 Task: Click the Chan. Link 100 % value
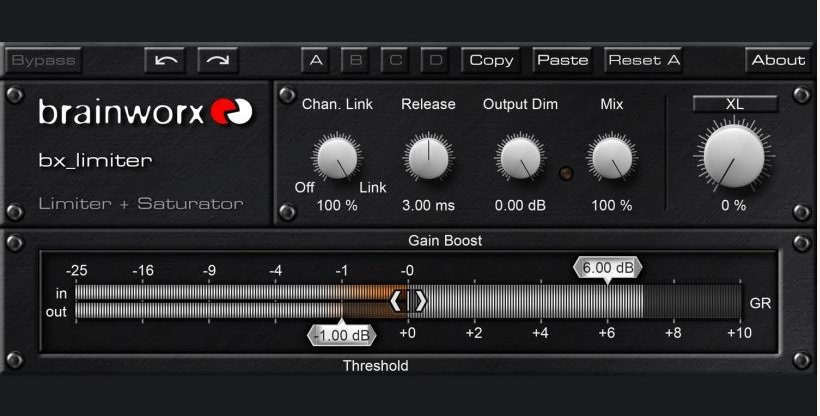(337, 206)
